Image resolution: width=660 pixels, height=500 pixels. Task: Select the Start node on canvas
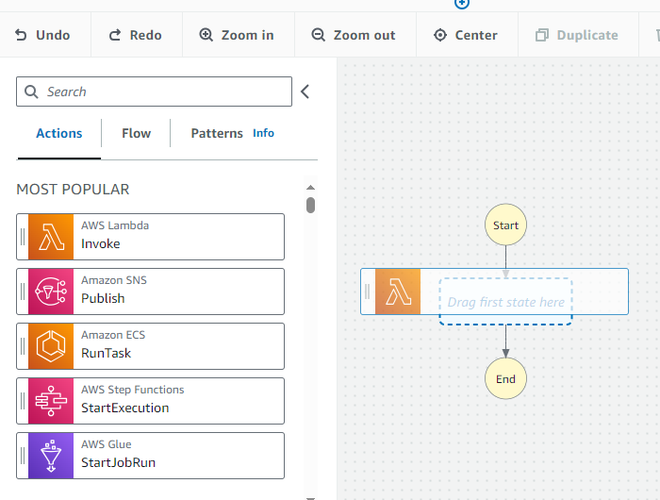click(x=505, y=225)
